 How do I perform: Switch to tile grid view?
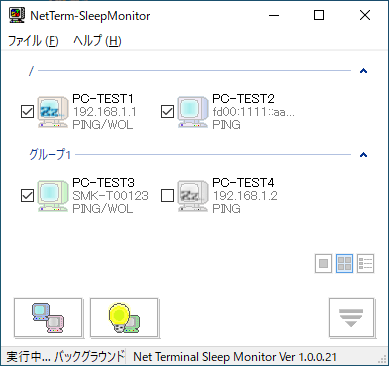tap(344, 264)
